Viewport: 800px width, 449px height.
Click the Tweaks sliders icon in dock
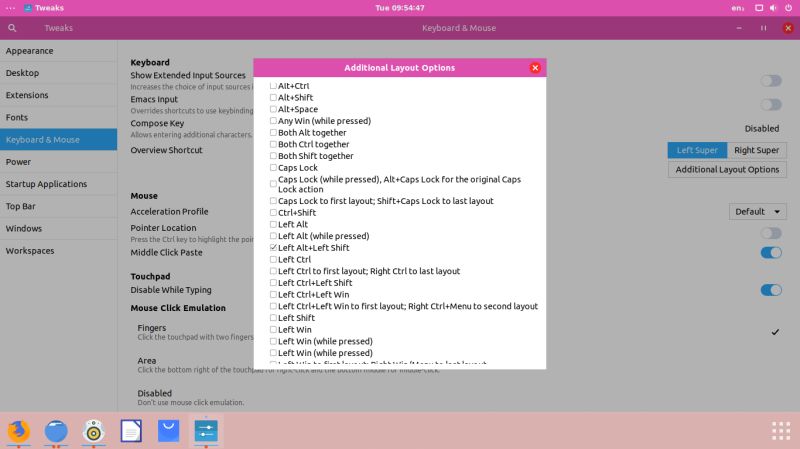pos(206,431)
